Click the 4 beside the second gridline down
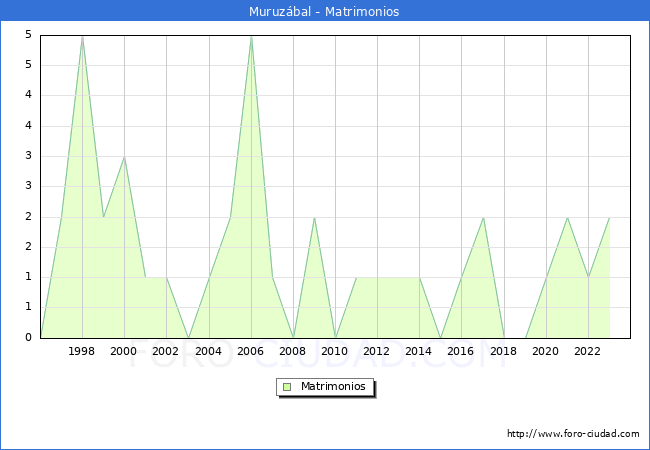Viewport: 650px width, 450px height. click(x=28, y=95)
